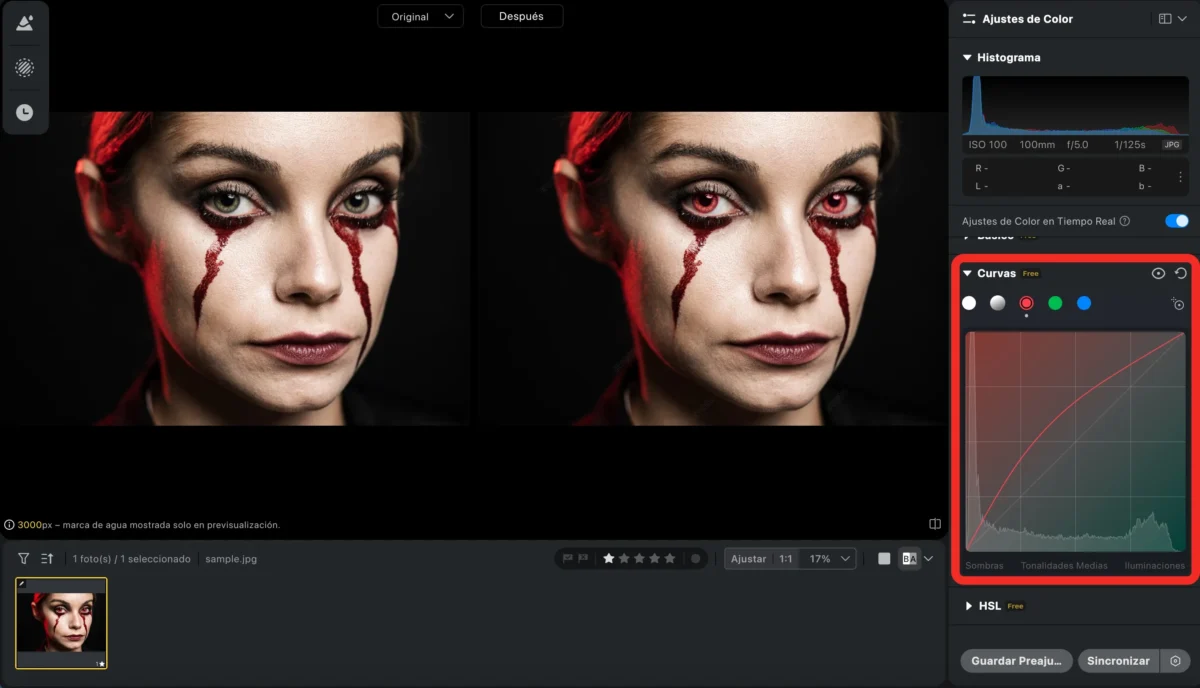Click the Iluminaciones label
The width and height of the screenshot is (1200, 688).
pyautogui.click(x=1154, y=566)
